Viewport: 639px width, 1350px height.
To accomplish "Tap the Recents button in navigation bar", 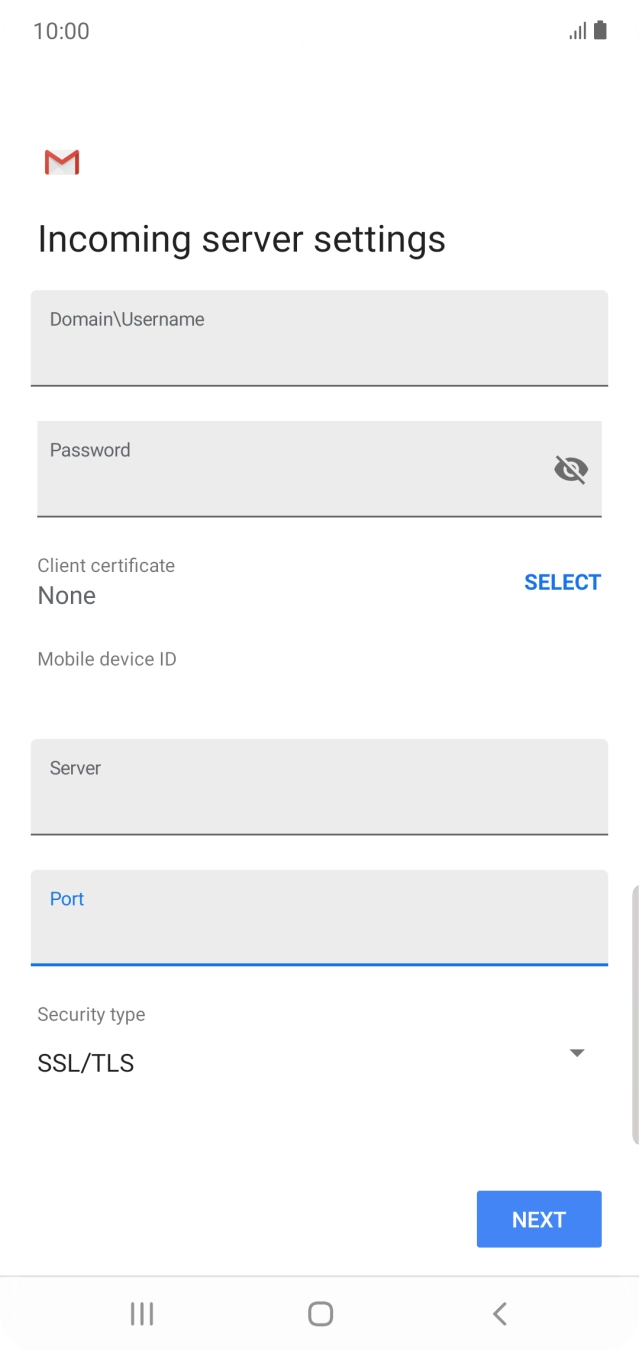I will (x=141, y=1313).
